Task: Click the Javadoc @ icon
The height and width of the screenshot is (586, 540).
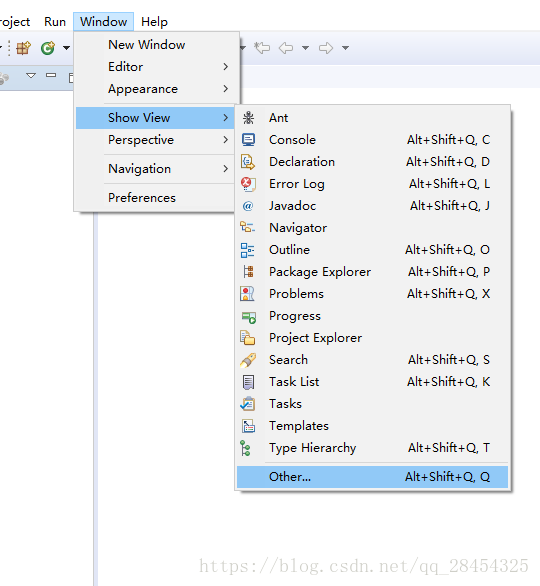Action: point(248,206)
